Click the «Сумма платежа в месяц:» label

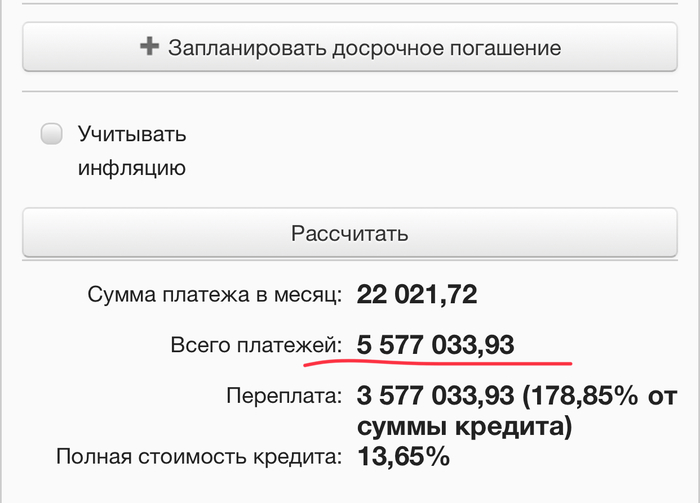[215, 295]
